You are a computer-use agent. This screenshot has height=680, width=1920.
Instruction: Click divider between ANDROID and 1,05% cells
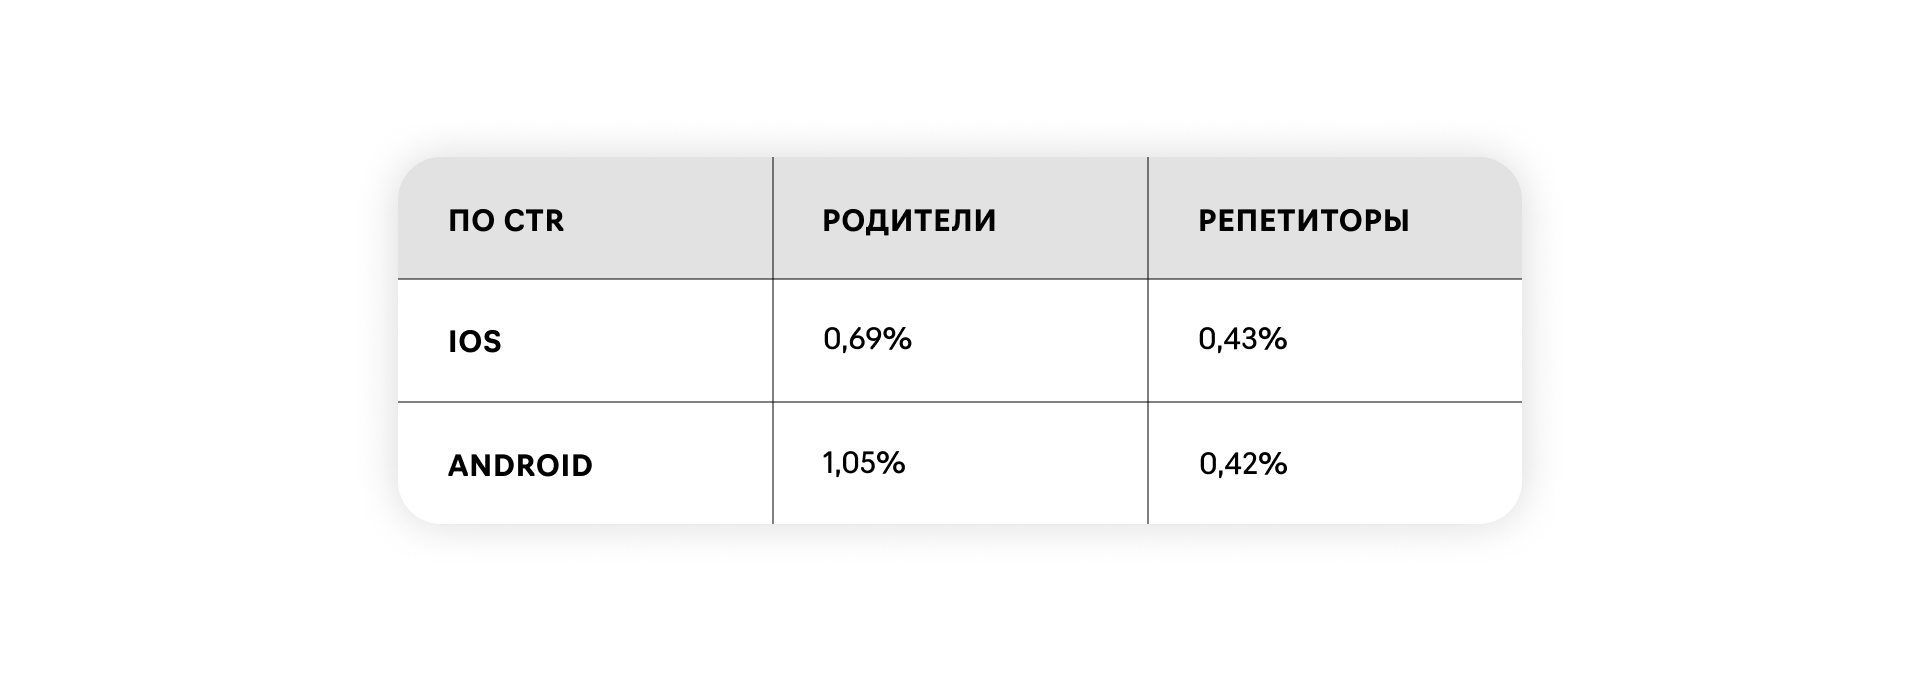773,463
